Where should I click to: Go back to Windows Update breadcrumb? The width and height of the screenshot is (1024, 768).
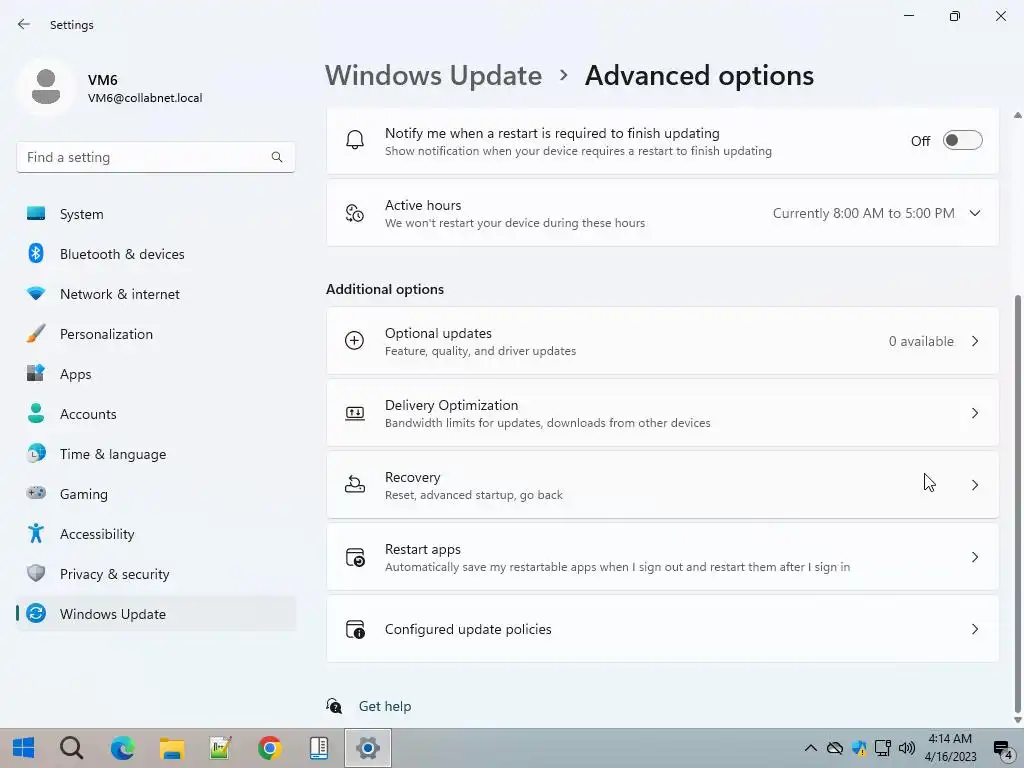(434, 76)
